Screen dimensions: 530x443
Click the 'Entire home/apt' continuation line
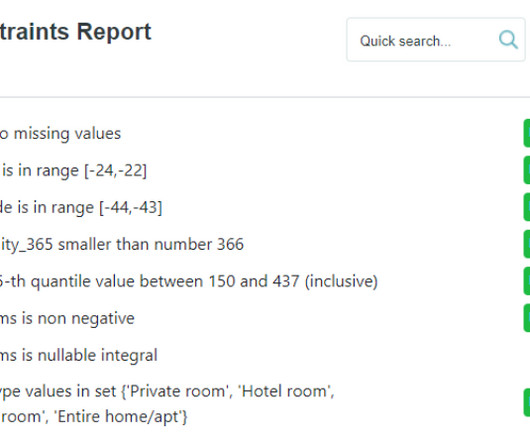point(94,416)
